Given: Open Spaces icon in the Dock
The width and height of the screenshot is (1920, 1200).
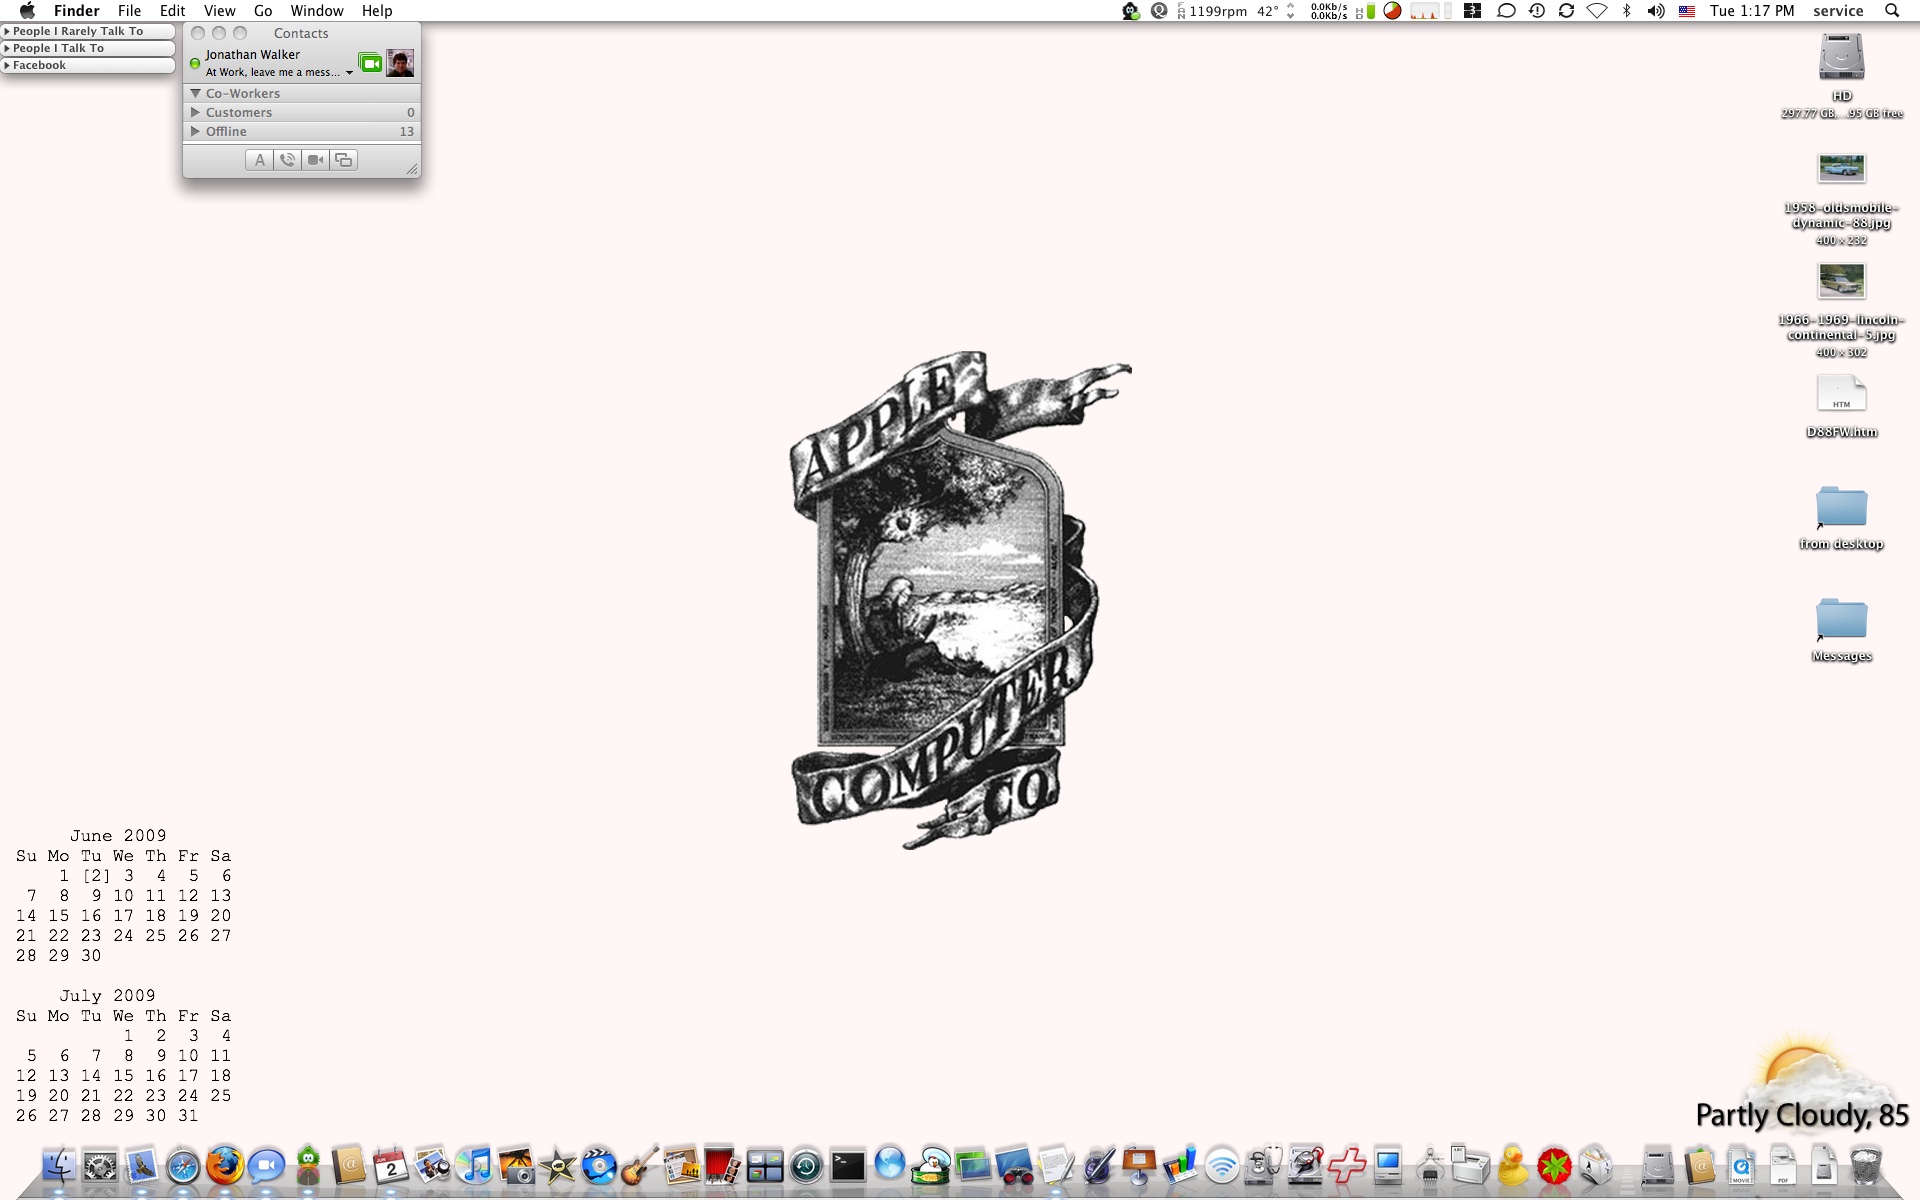Looking at the screenshot, I should pos(765,1166).
